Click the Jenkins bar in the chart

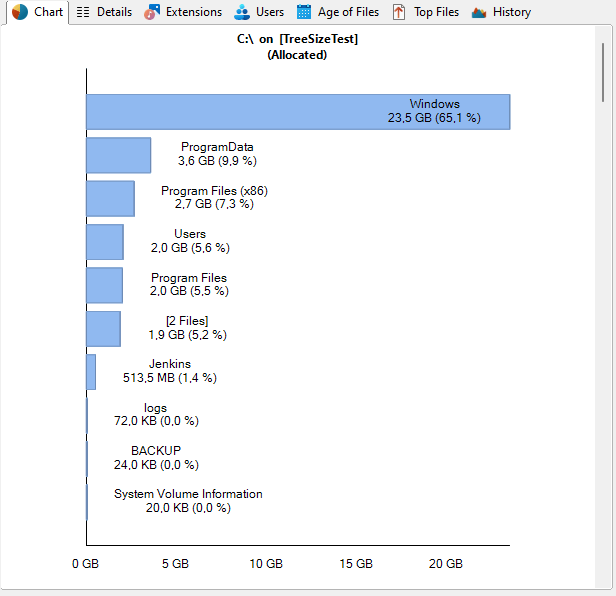tap(91, 372)
